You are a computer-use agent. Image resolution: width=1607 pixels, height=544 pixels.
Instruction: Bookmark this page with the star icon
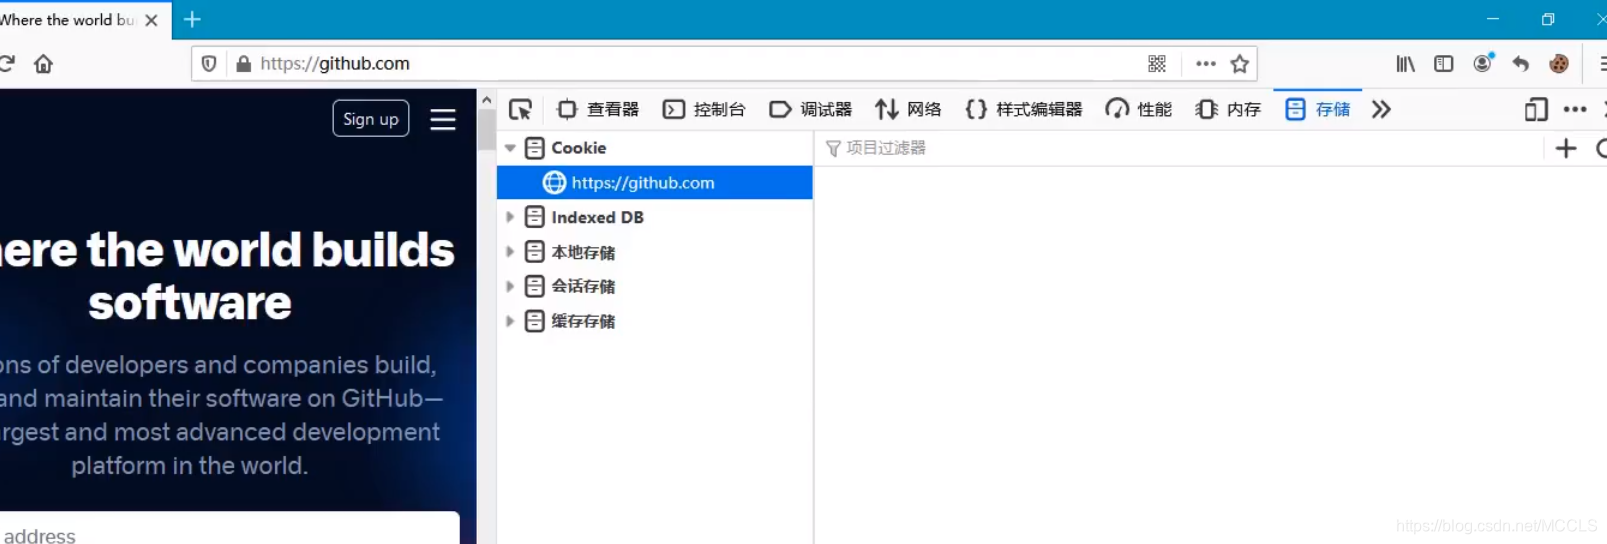(1240, 64)
